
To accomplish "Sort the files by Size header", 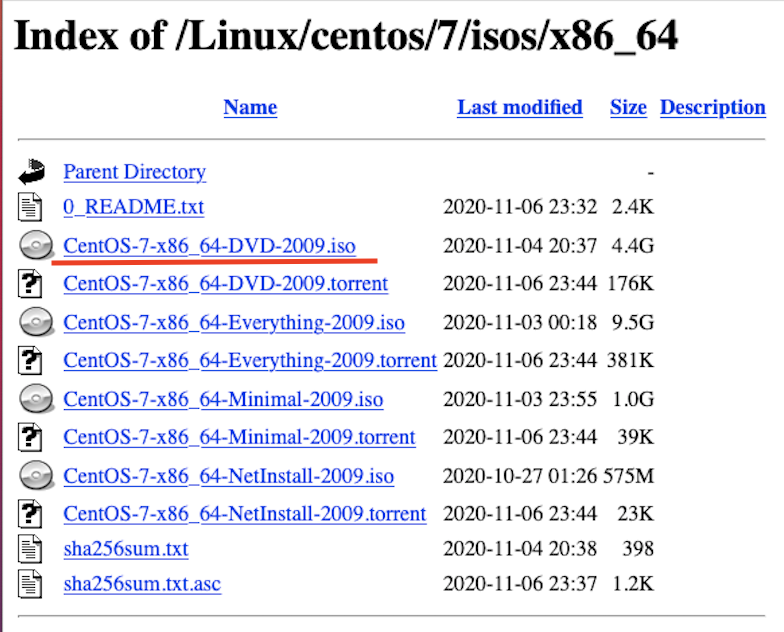I will coord(628,108).
